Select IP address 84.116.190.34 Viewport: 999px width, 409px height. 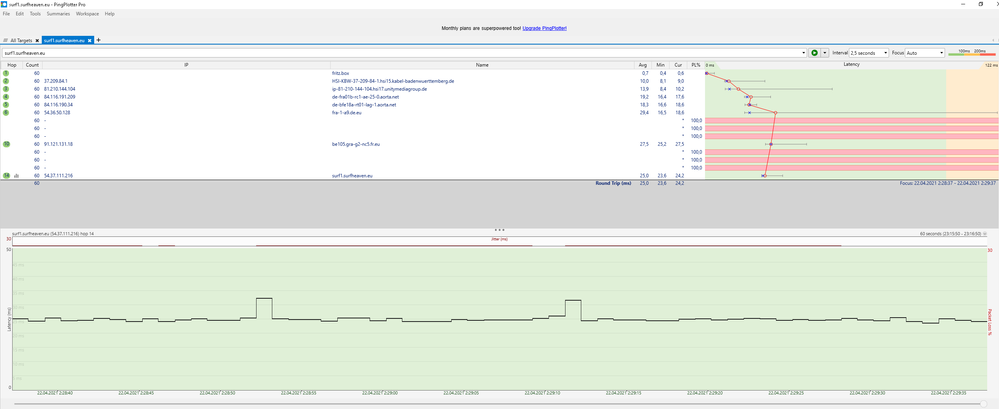tap(59, 104)
